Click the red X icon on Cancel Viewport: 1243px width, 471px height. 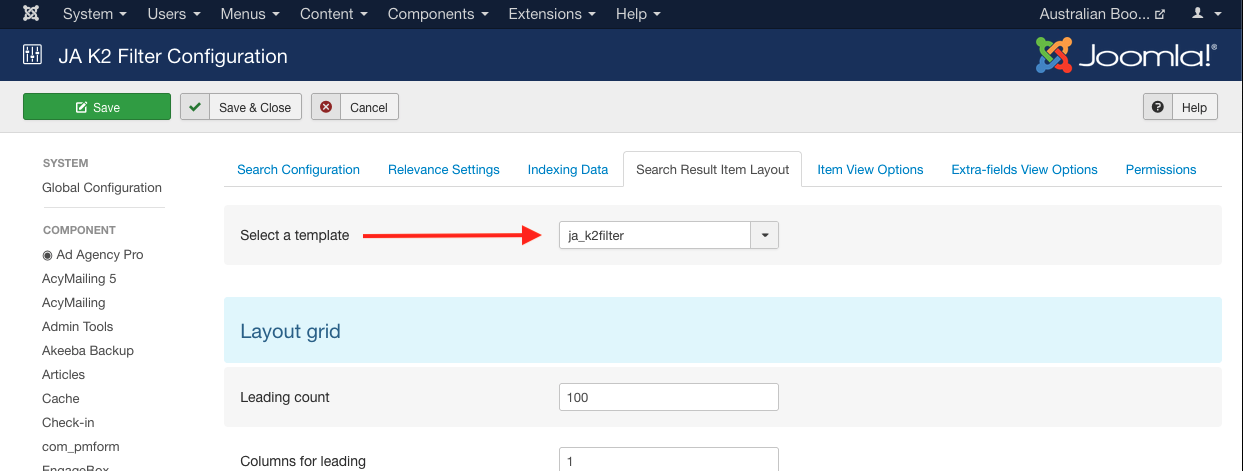(326, 107)
